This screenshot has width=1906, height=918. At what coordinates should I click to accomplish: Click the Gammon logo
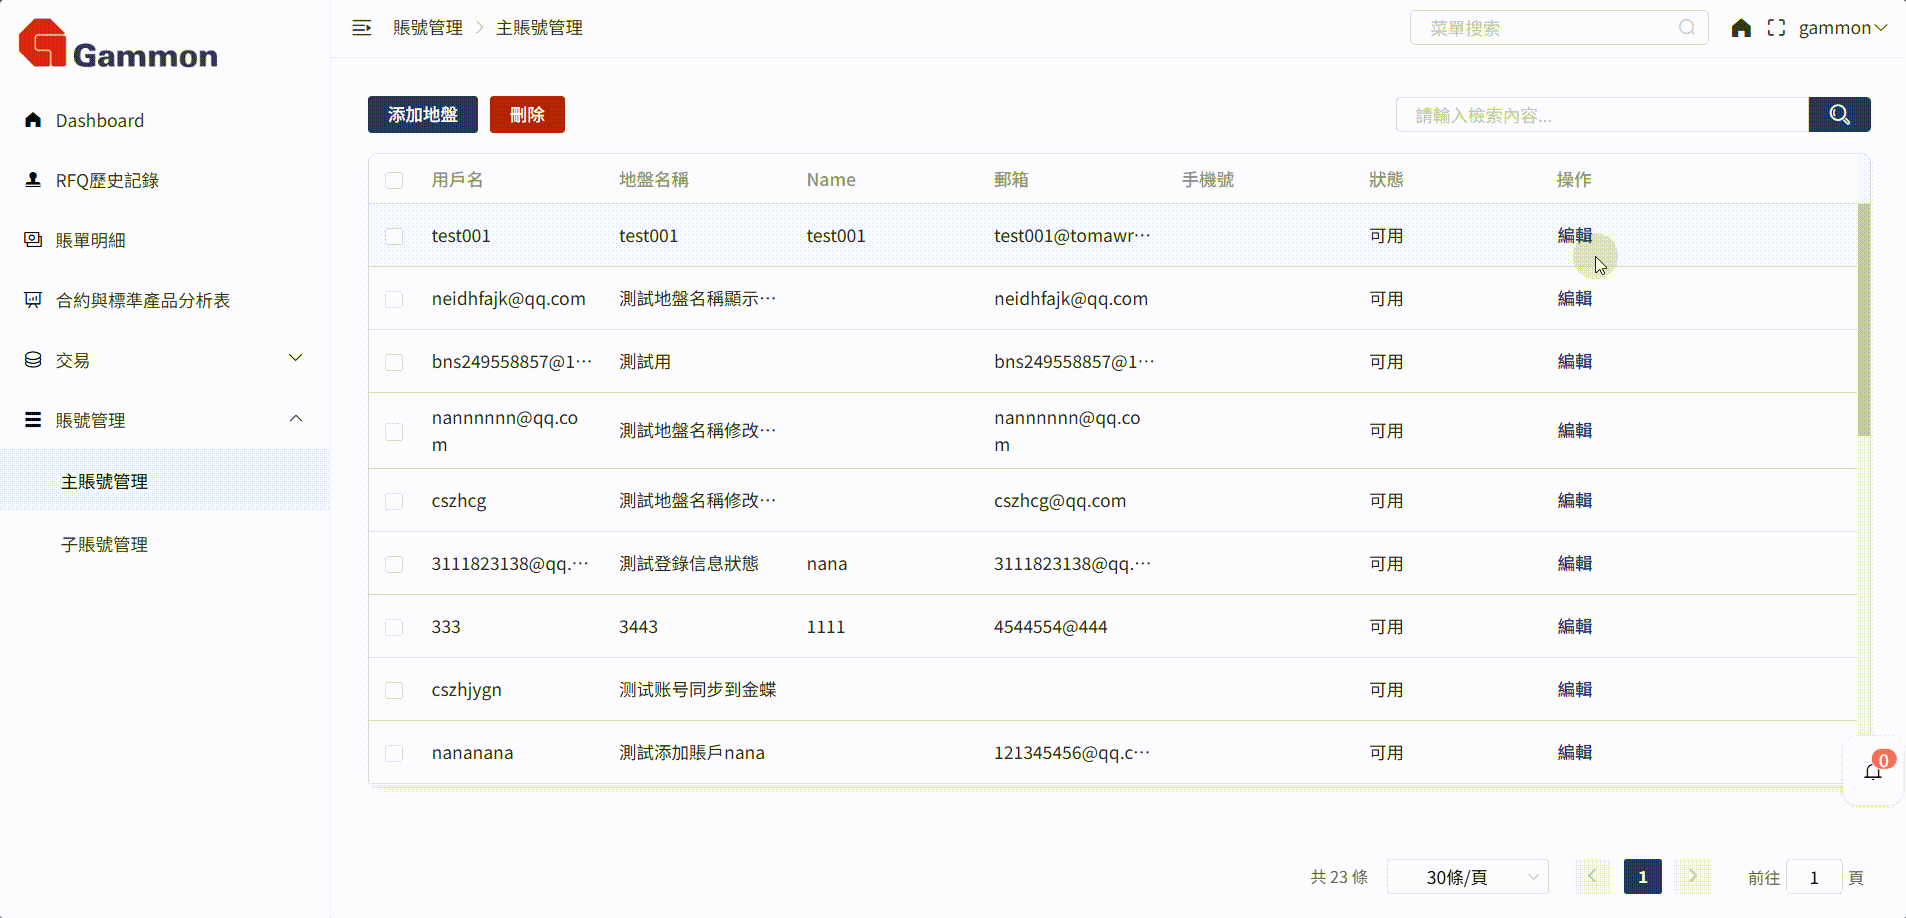coord(118,46)
